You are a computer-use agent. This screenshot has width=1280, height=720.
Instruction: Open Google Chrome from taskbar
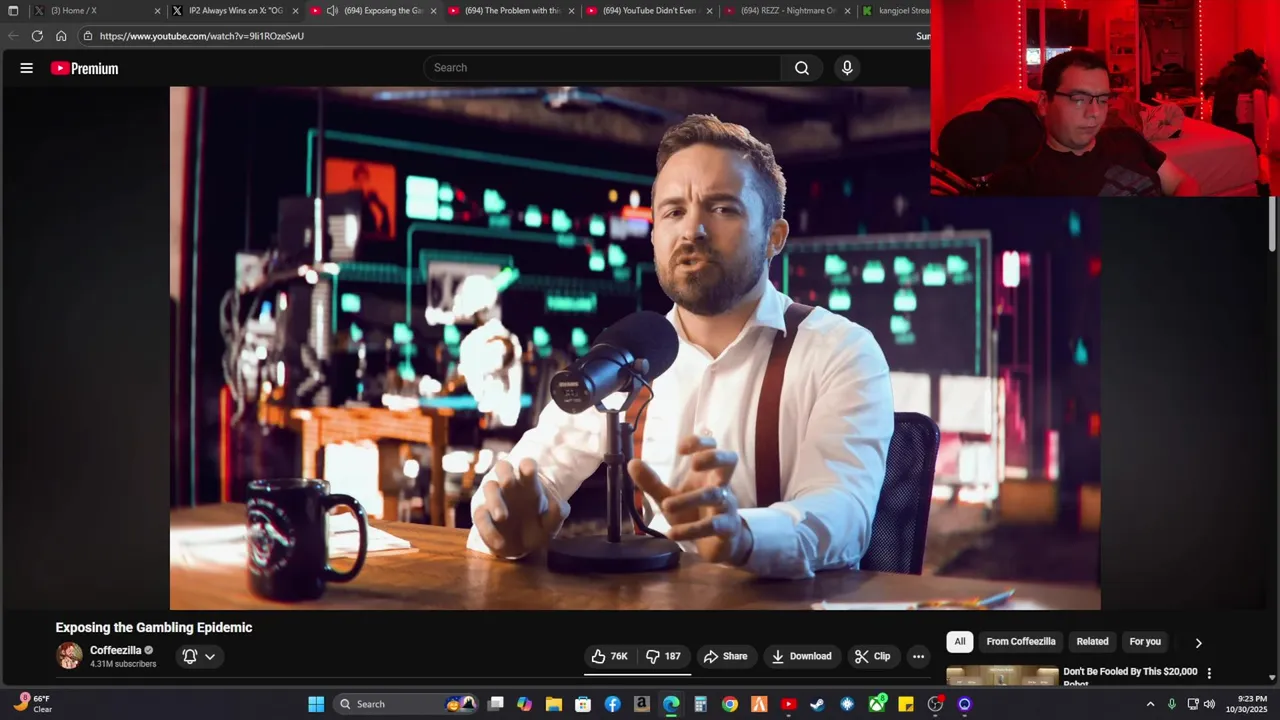click(x=730, y=704)
